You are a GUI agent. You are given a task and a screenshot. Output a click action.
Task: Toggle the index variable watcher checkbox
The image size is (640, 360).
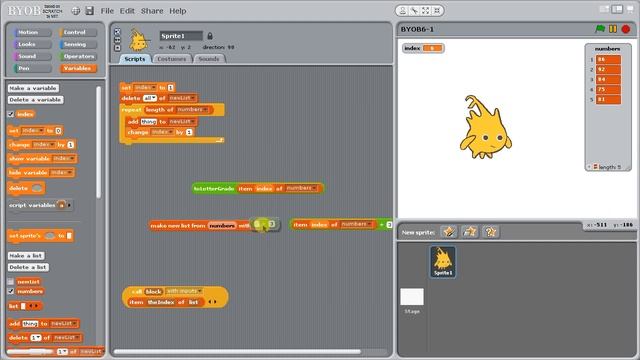(x=11, y=114)
